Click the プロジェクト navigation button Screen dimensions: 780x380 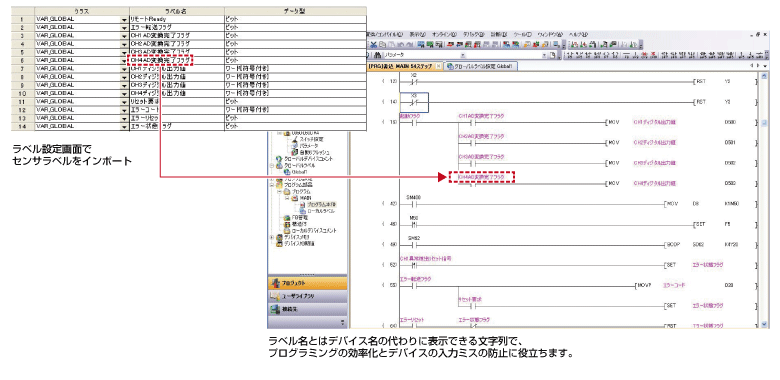[308, 283]
